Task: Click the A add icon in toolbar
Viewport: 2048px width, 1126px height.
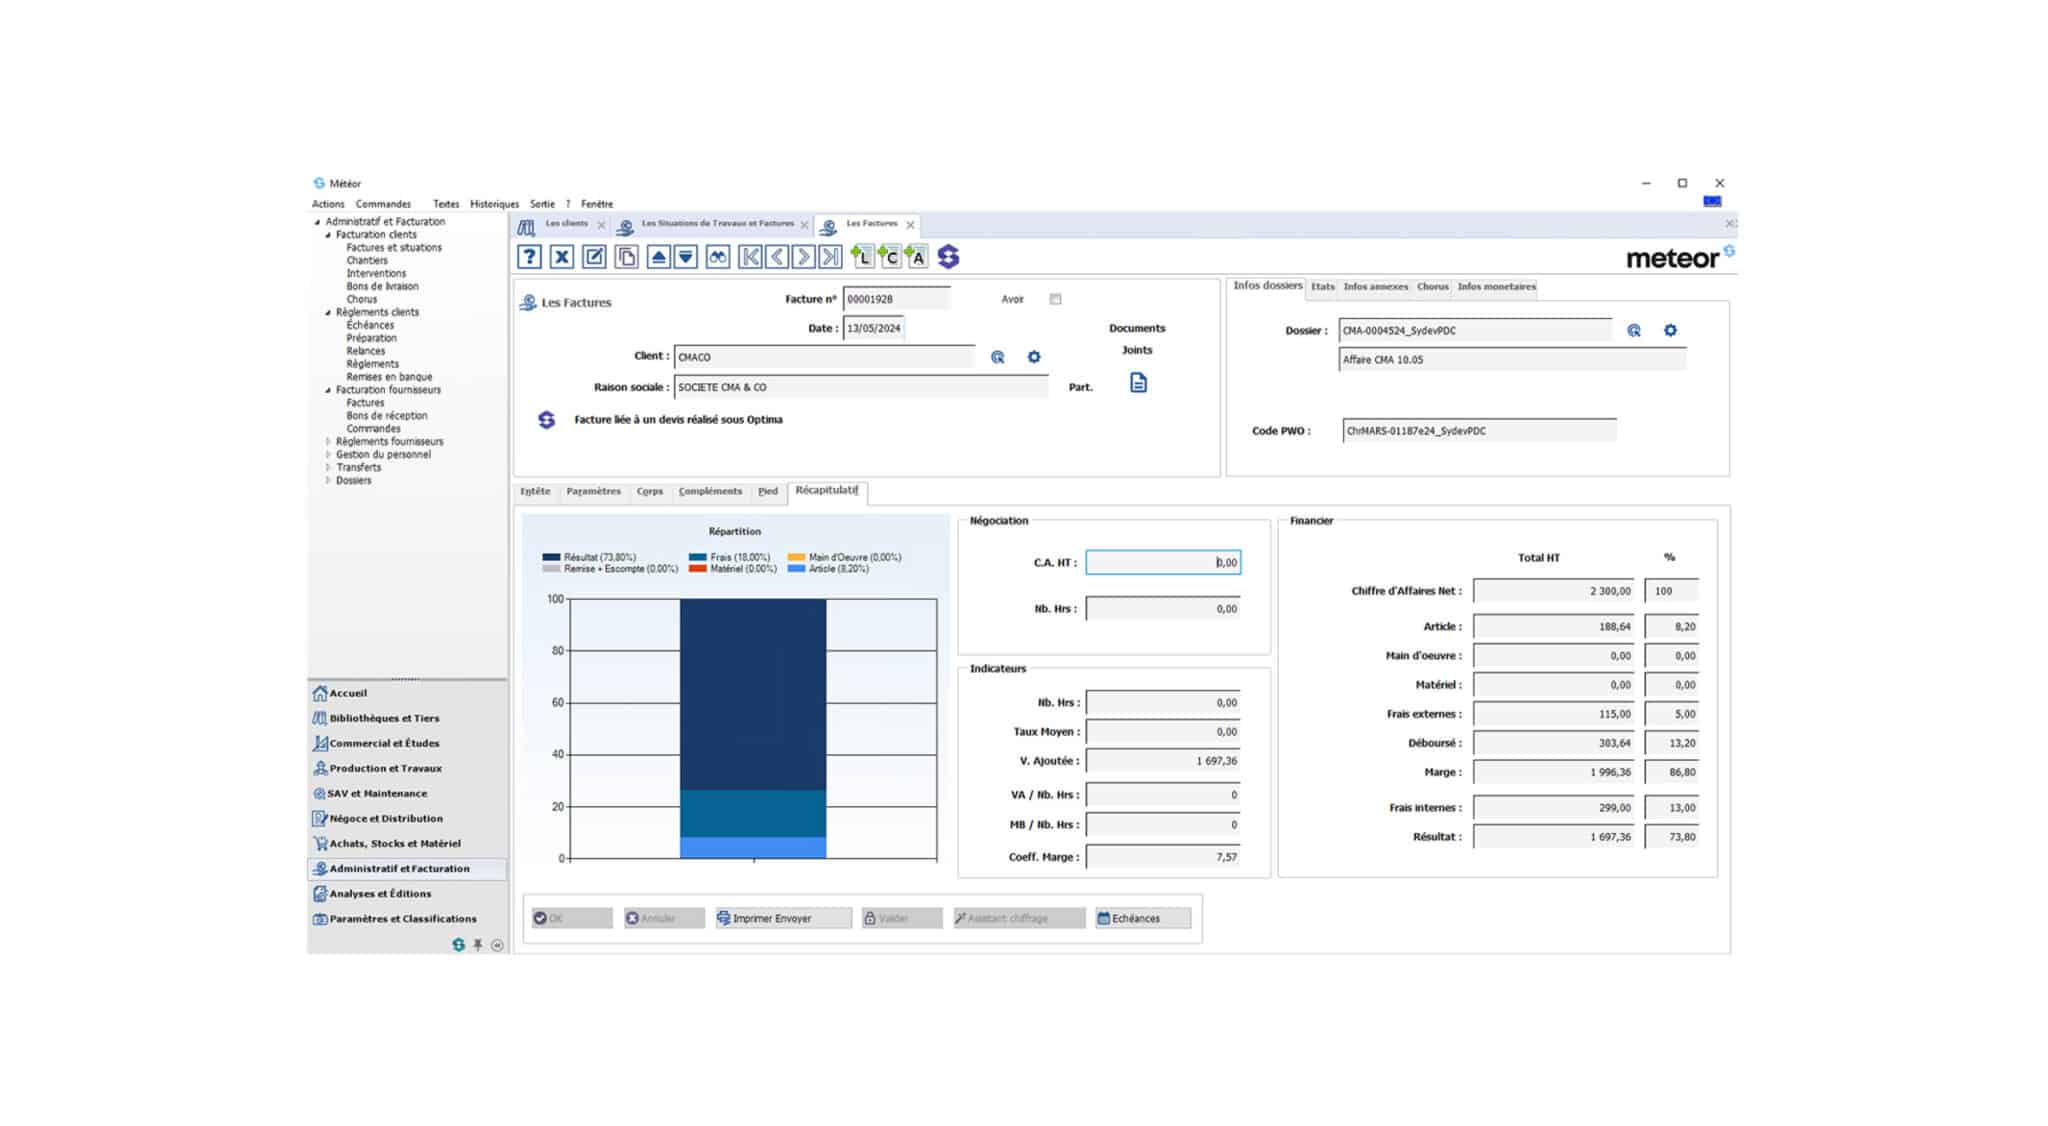Action: [x=916, y=257]
